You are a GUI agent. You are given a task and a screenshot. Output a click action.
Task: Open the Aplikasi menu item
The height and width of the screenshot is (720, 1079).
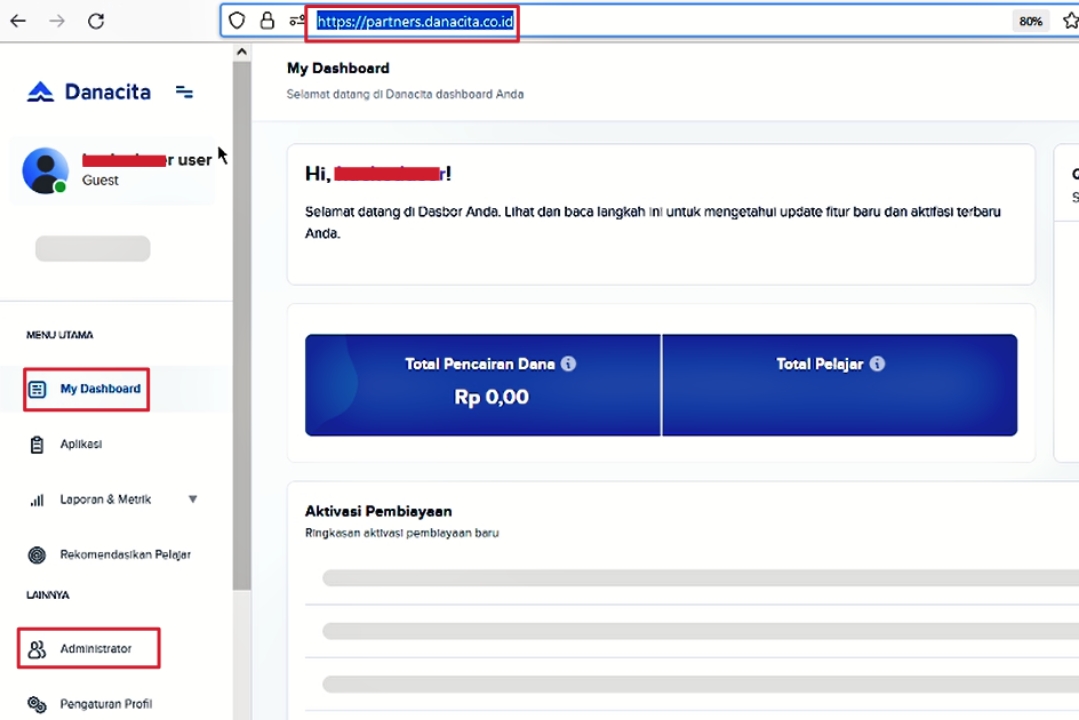(81, 444)
